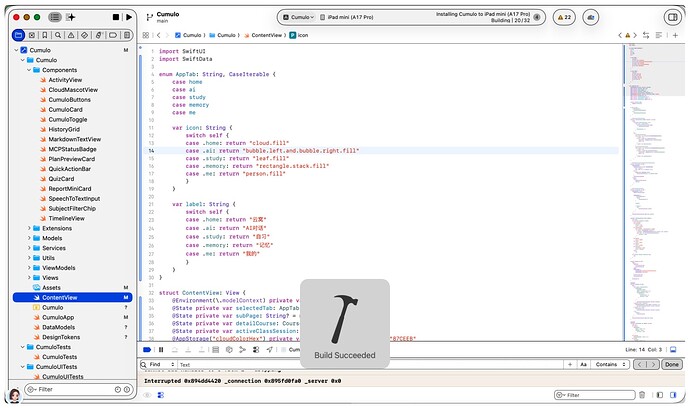This screenshot has height=408, width=690.
Task: Open the Find navigator magnifier tab
Action: point(58,35)
